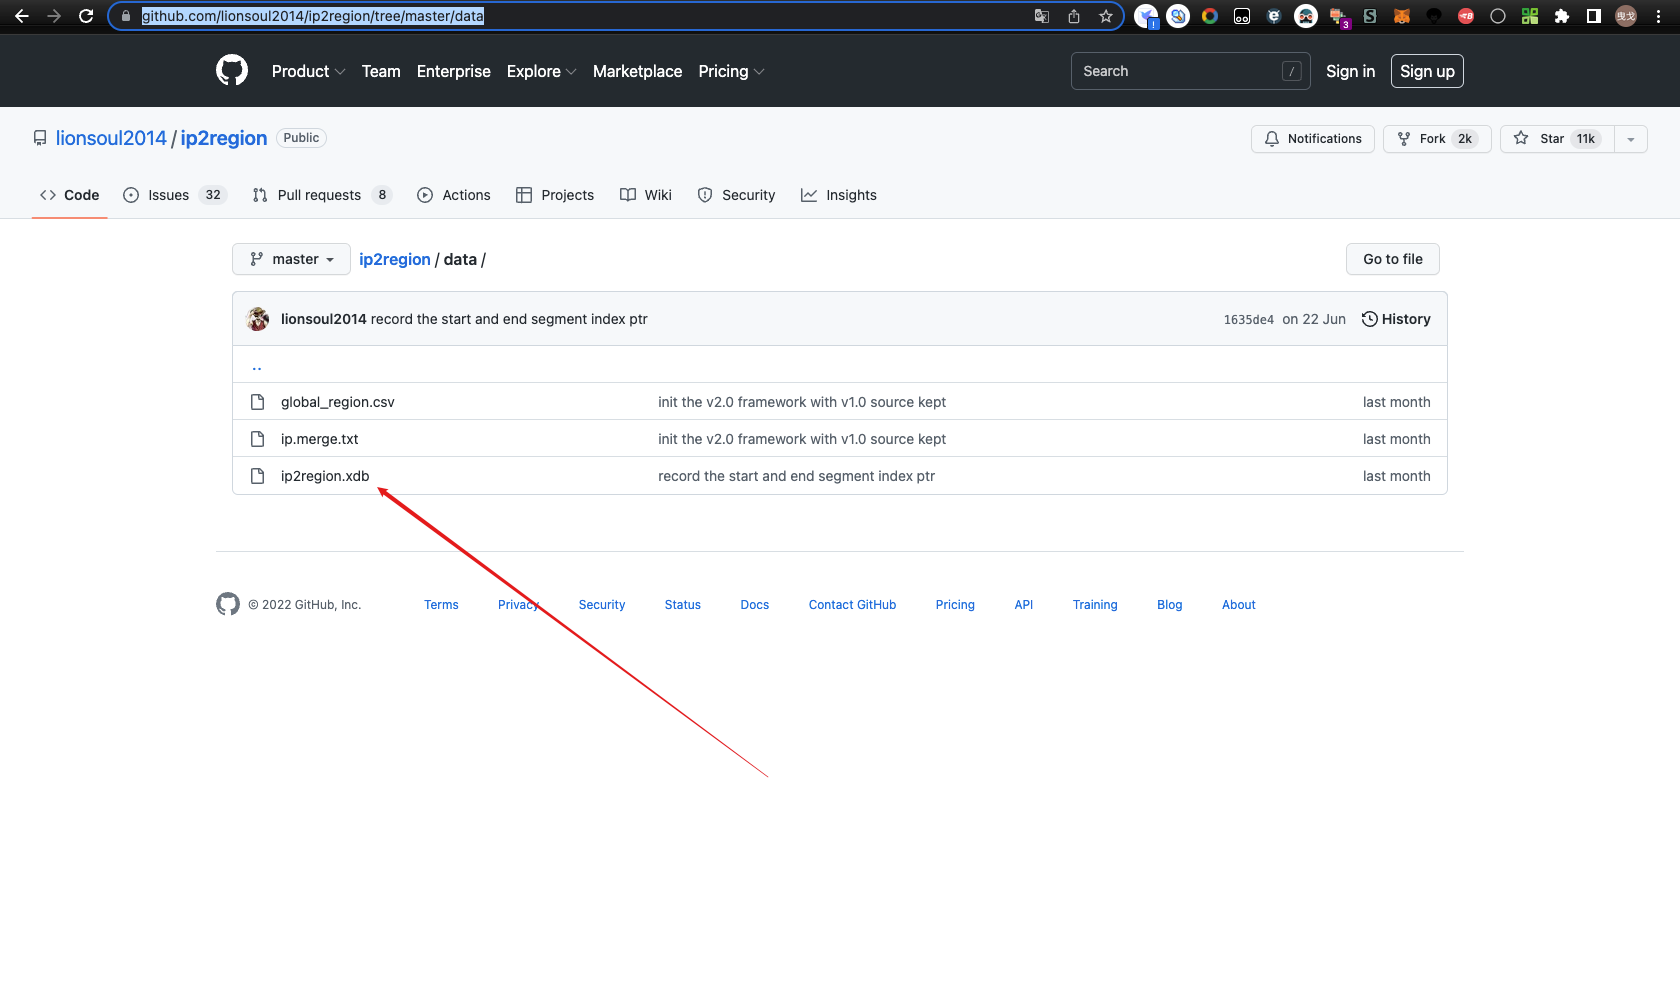Open Blog link in footer
This screenshot has height=1005, width=1680.
pyautogui.click(x=1170, y=605)
